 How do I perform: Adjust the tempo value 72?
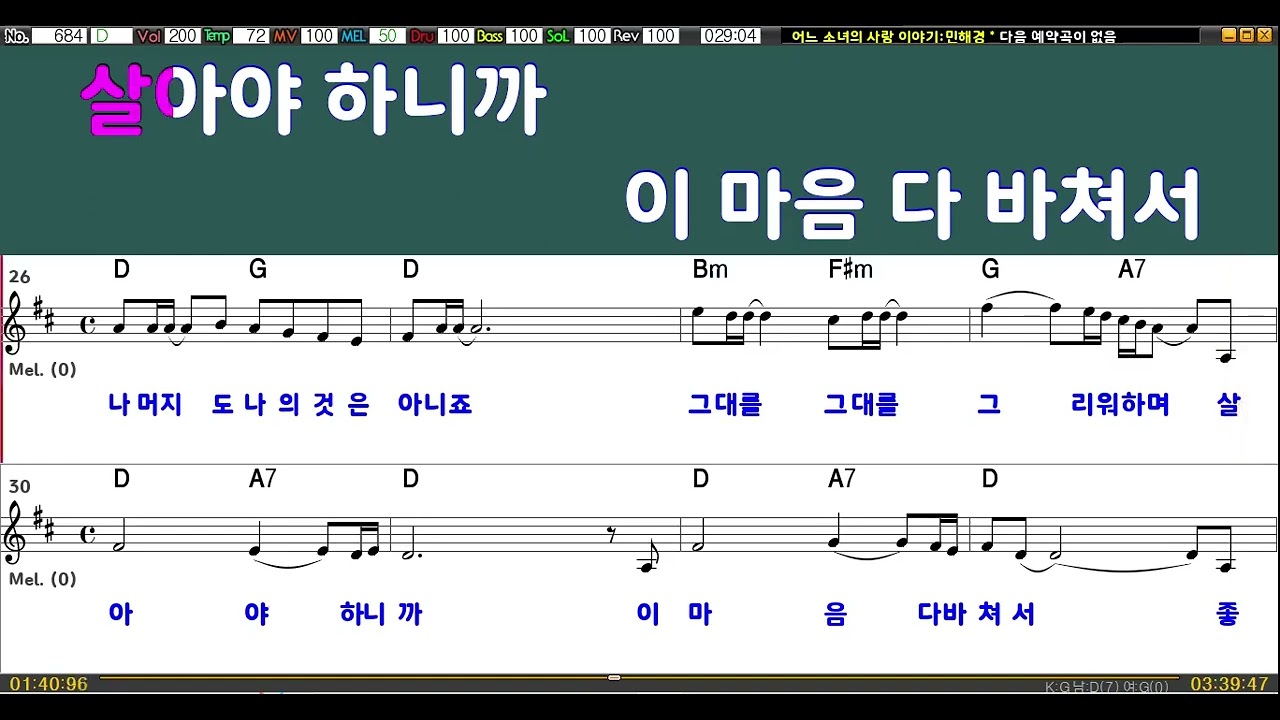(x=252, y=36)
